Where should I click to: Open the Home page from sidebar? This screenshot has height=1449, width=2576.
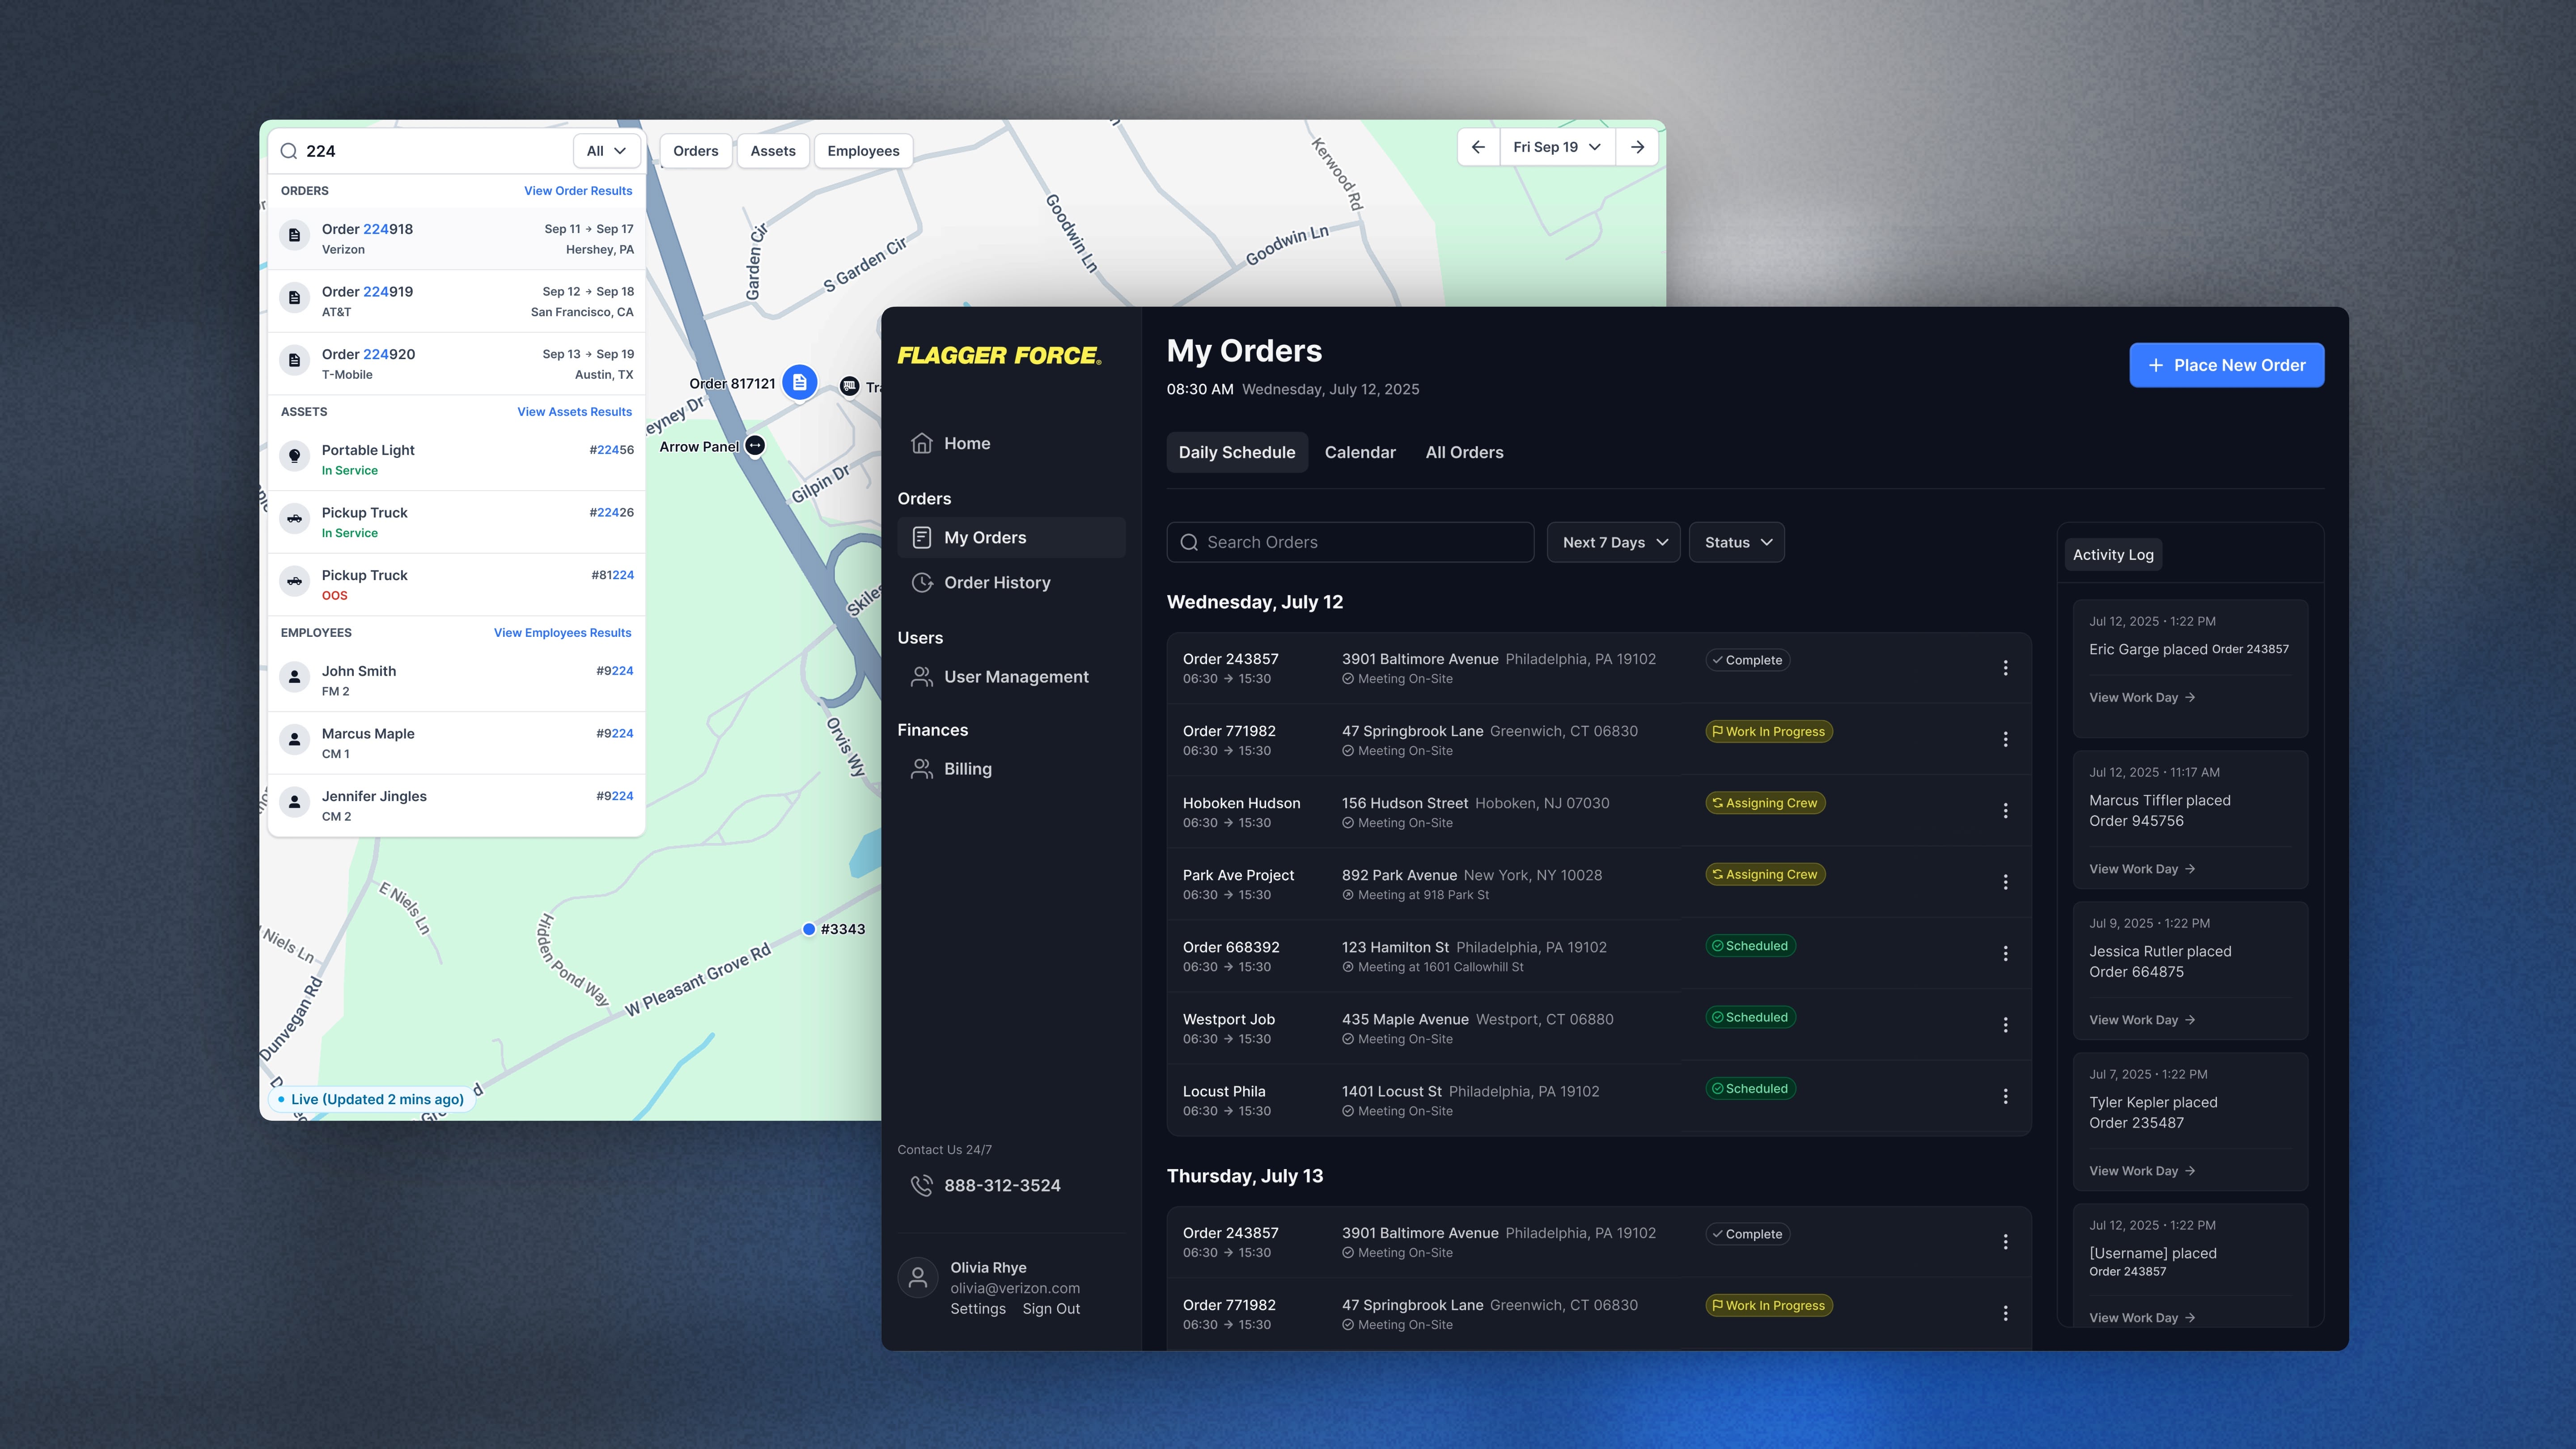point(966,443)
